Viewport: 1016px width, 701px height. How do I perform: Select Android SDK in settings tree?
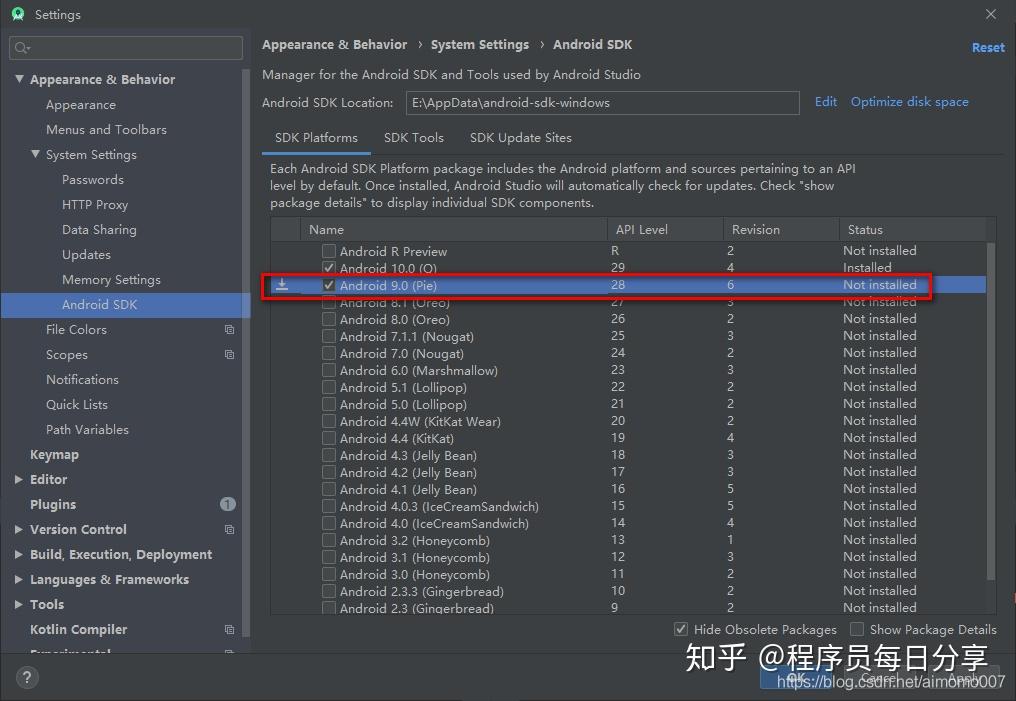tap(125, 305)
